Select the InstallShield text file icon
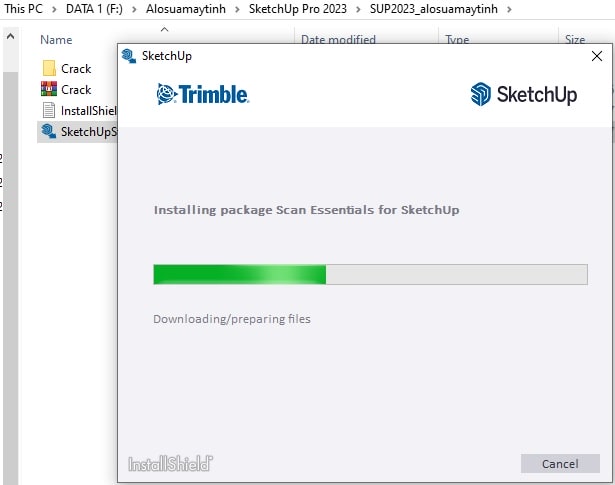 pyautogui.click(x=49, y=110)
